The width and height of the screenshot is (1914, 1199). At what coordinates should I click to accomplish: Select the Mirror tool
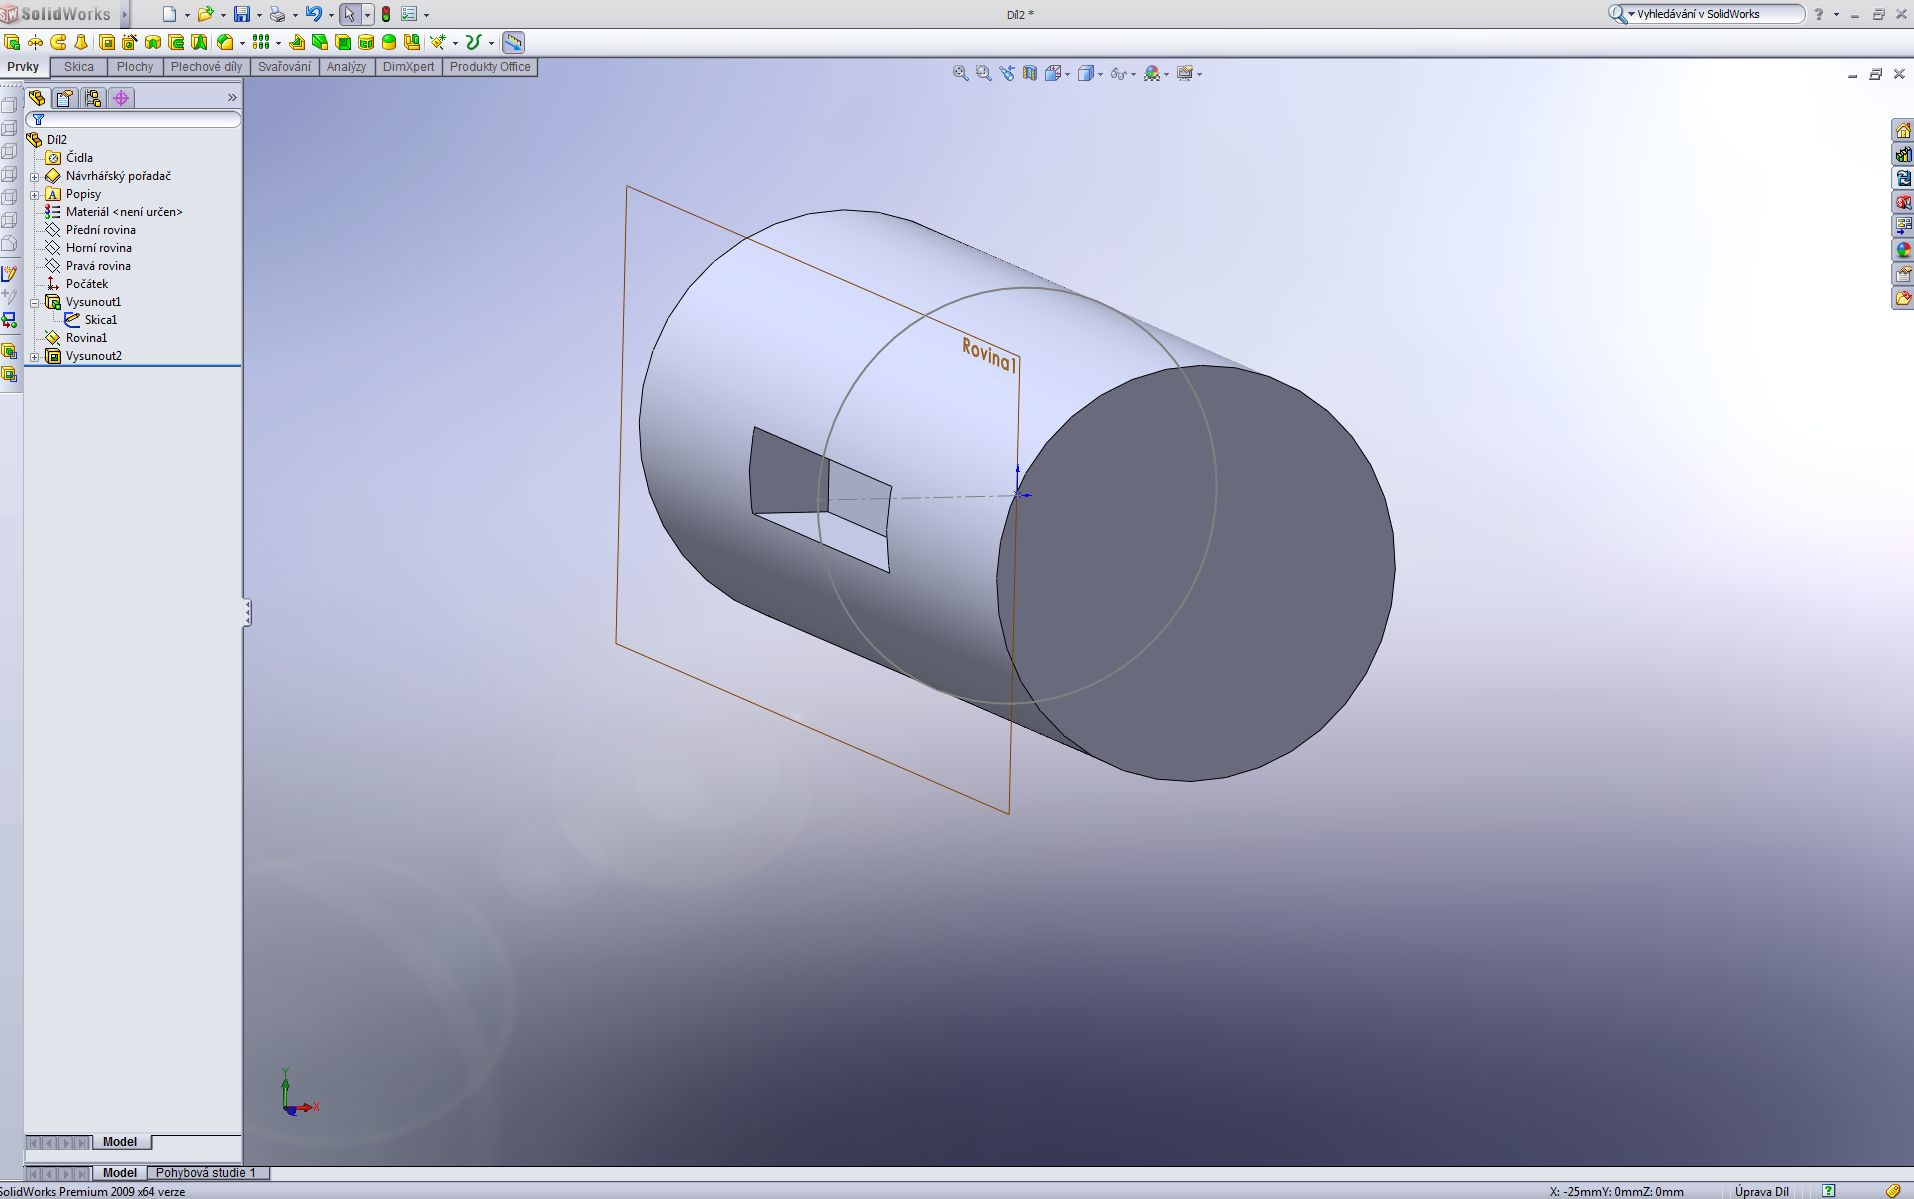[x=412, y=42]
